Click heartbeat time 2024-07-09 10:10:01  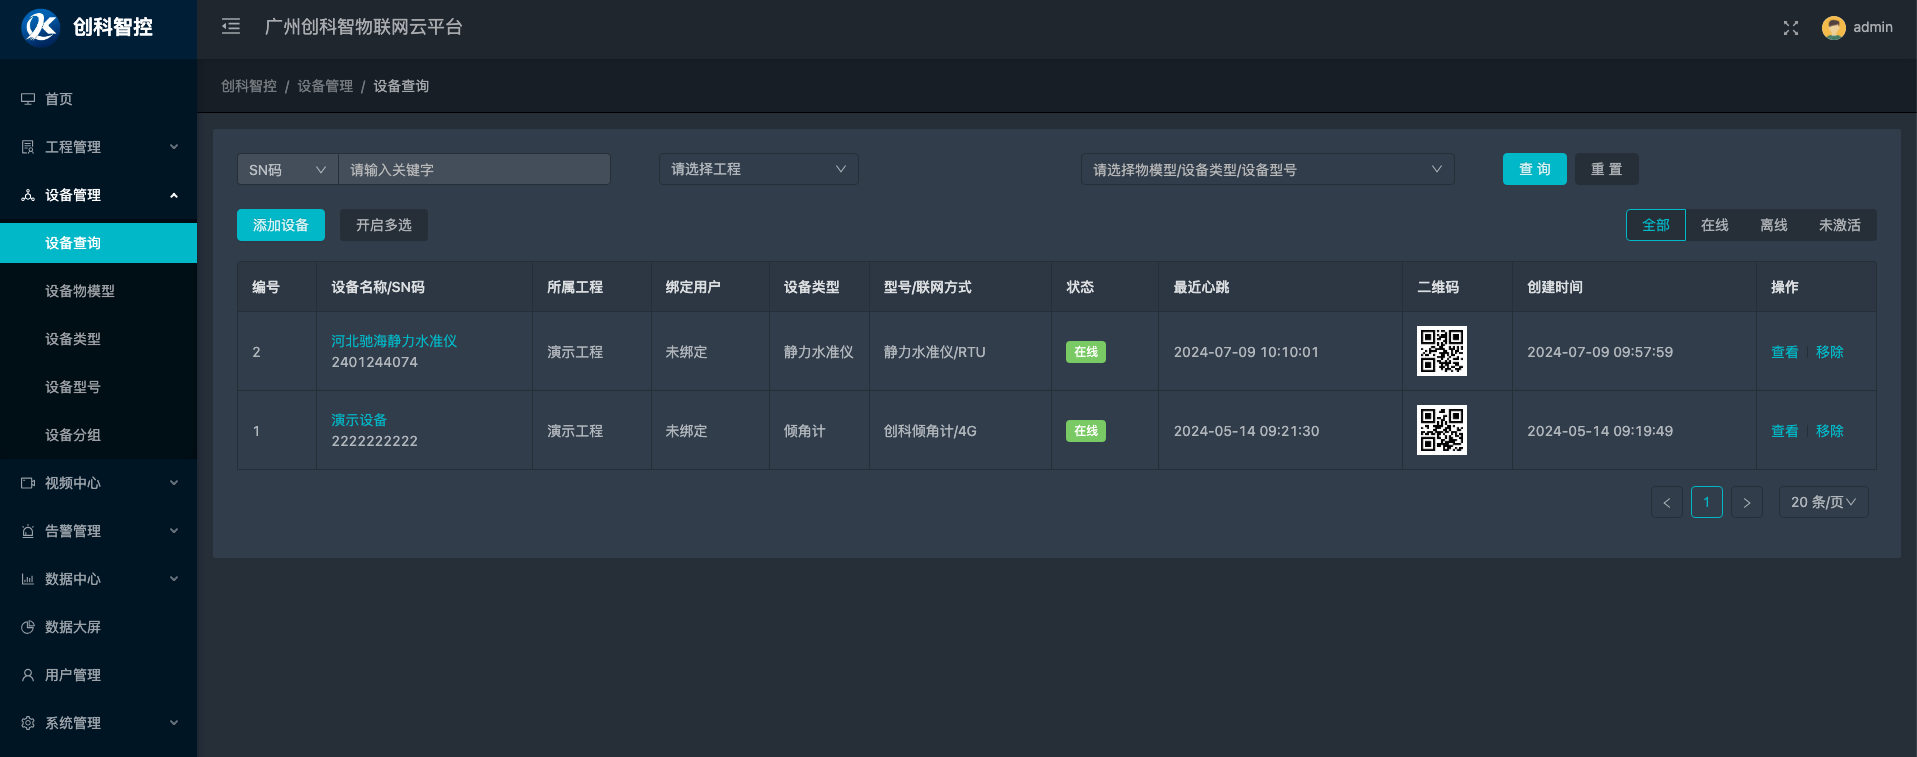[1246, 352]
